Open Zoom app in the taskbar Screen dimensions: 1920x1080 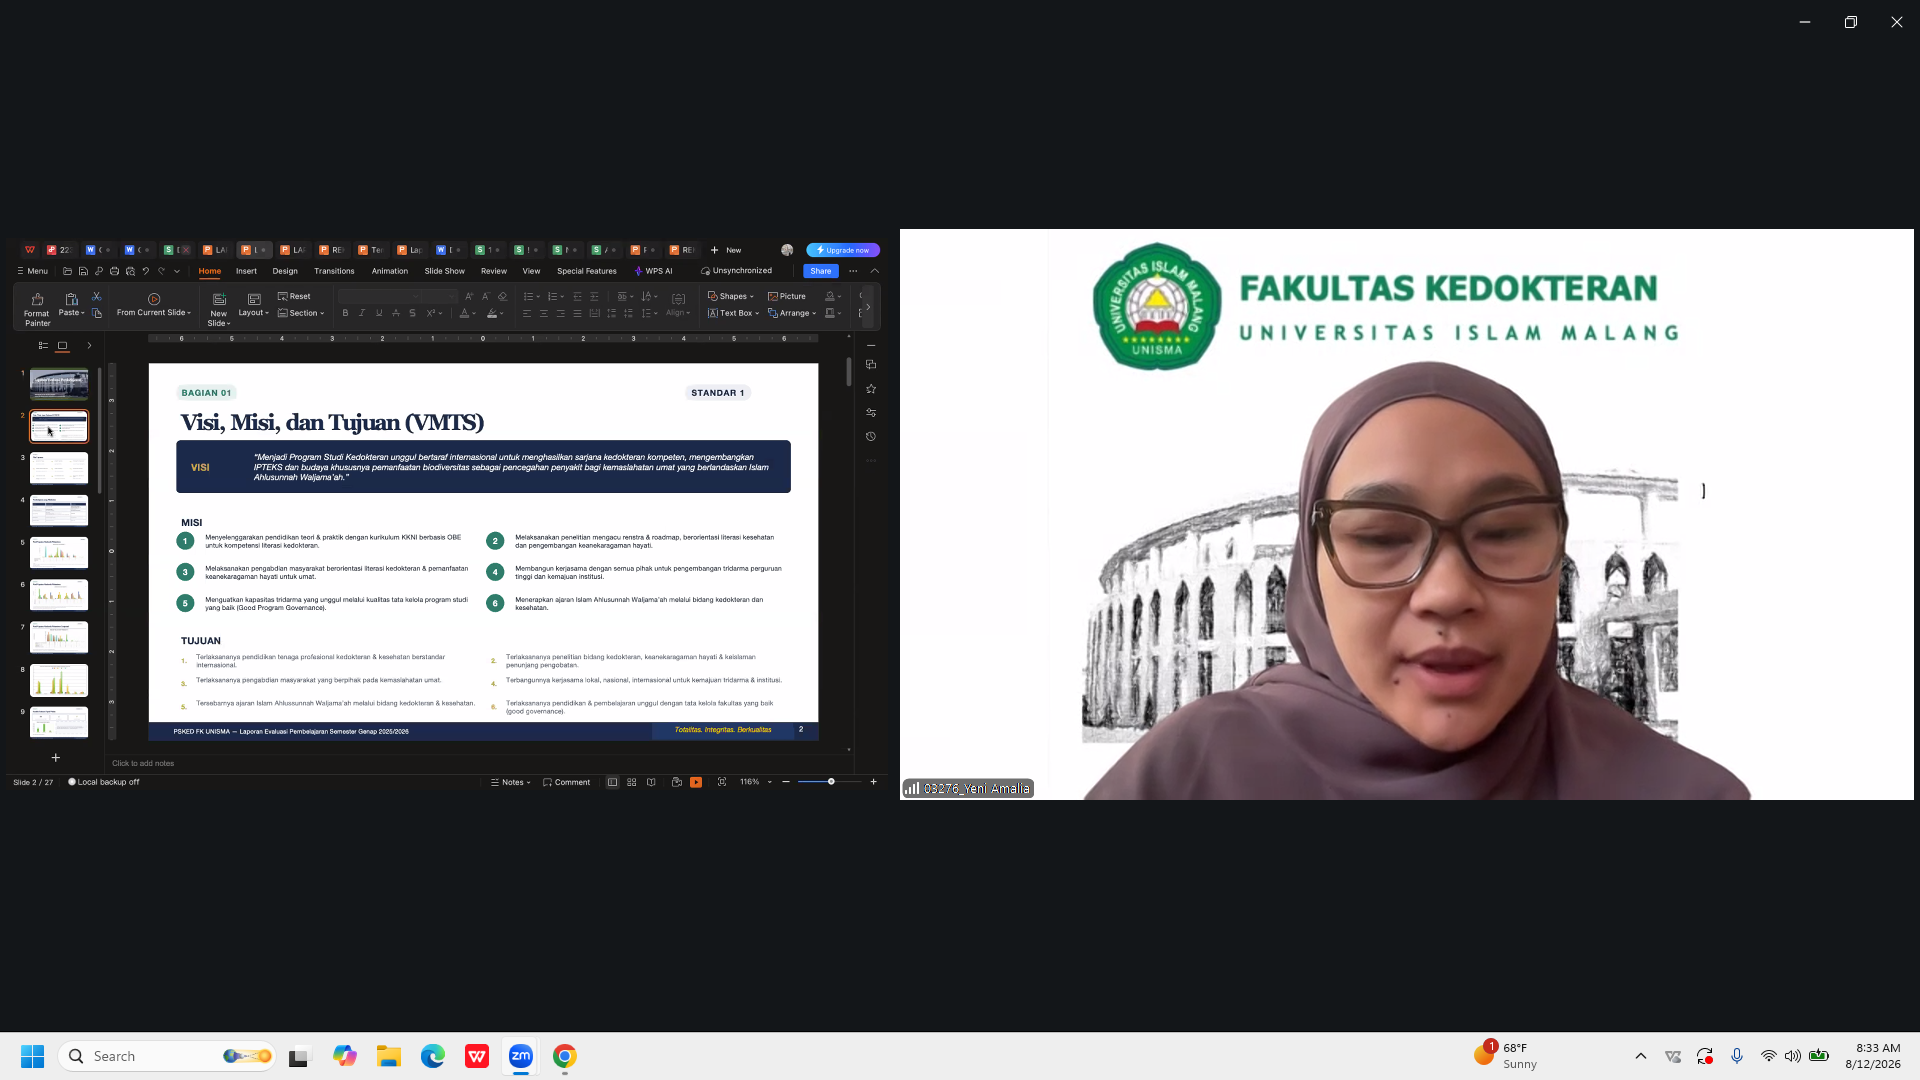click(521, 1056)
